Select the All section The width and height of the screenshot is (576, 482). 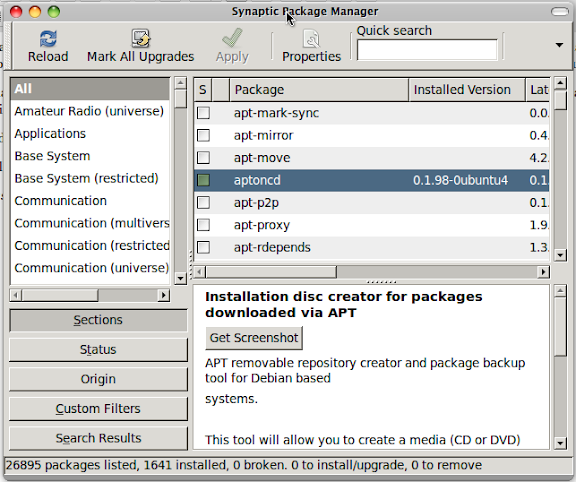pos(90,89)
